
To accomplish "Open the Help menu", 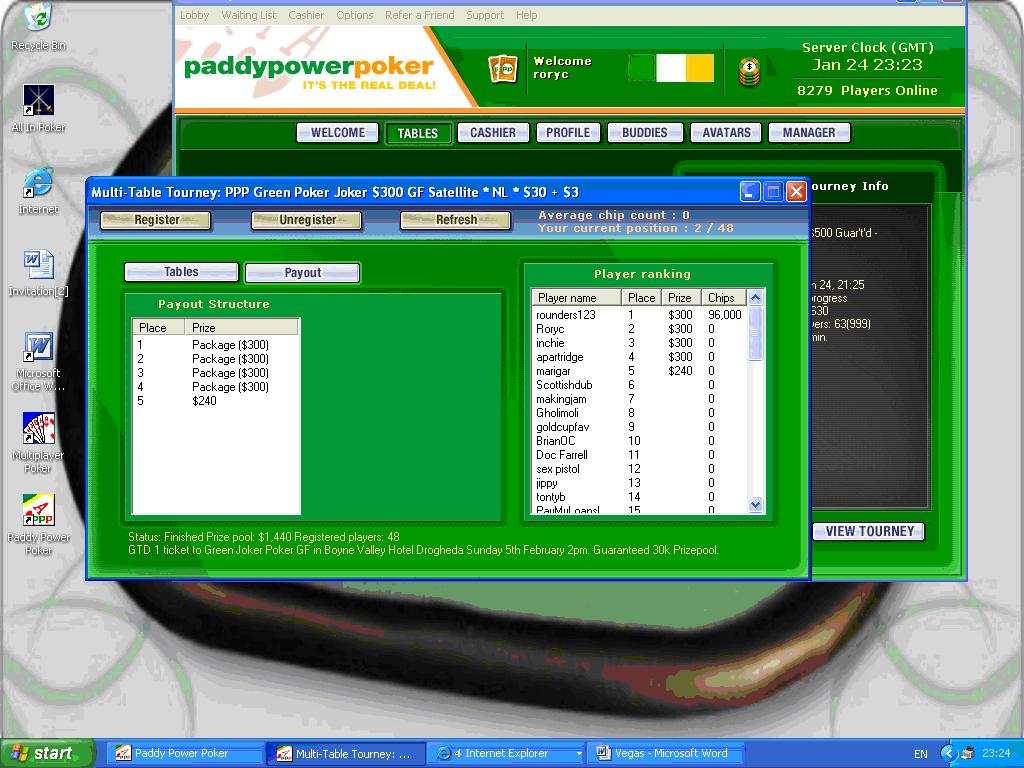I will coord(526,15).
